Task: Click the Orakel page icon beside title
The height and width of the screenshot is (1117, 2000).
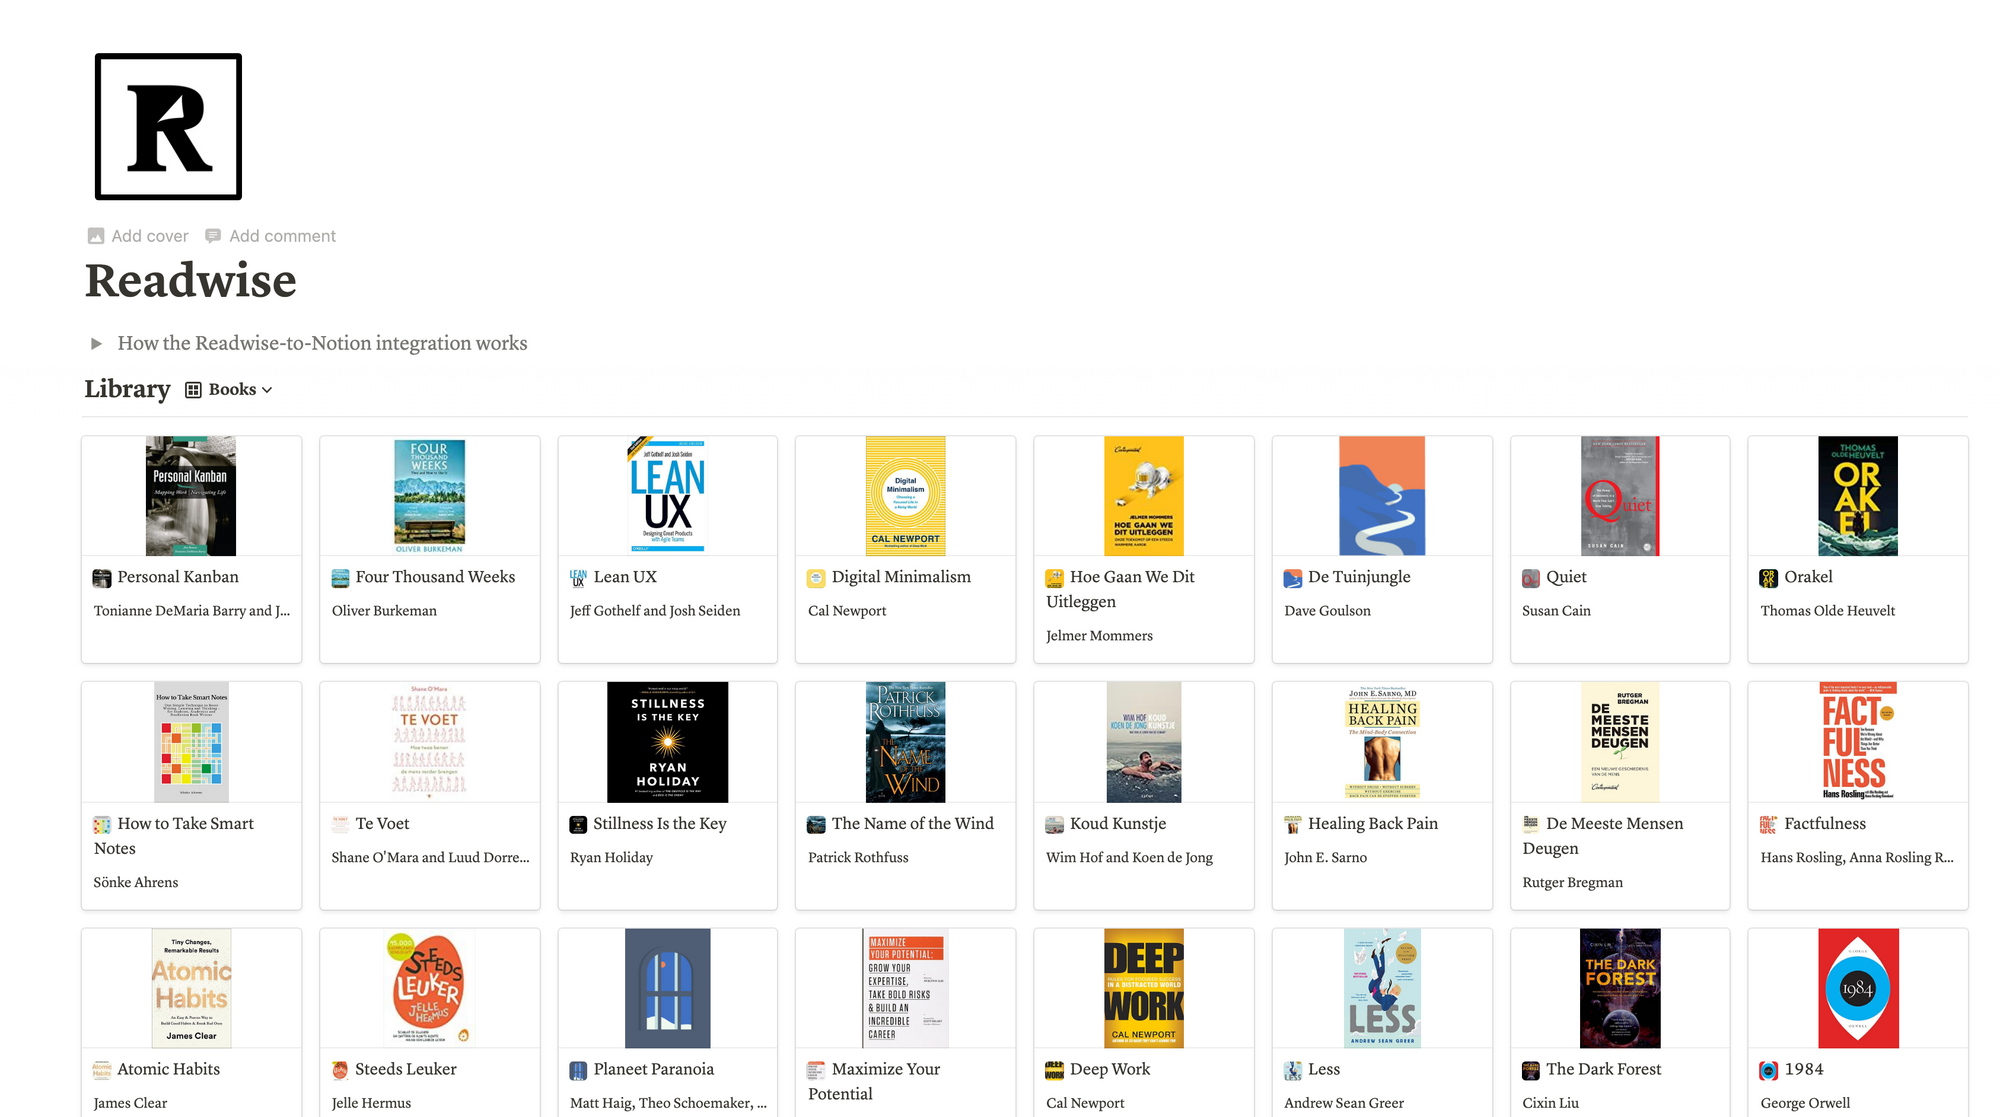Action: [1768, 578]
